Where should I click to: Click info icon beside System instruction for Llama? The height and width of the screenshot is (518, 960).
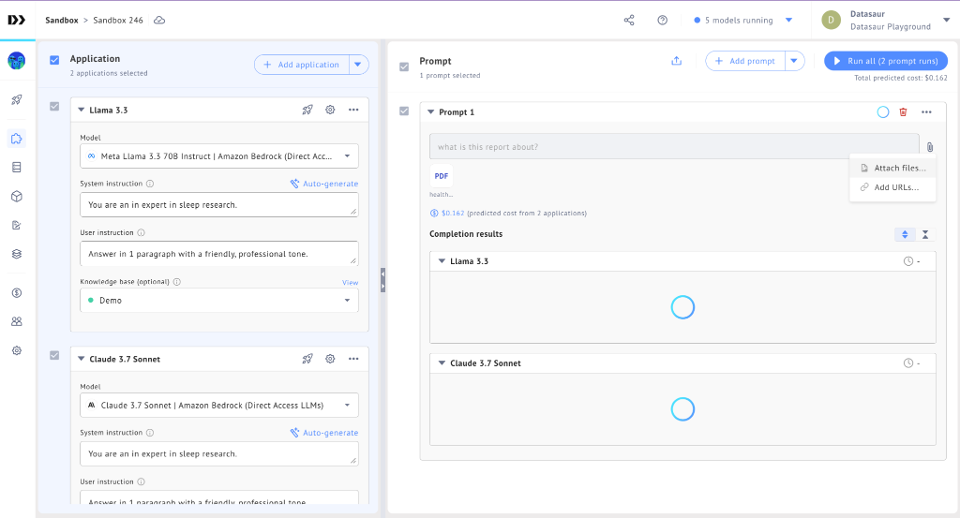click(x=150, y=184)
